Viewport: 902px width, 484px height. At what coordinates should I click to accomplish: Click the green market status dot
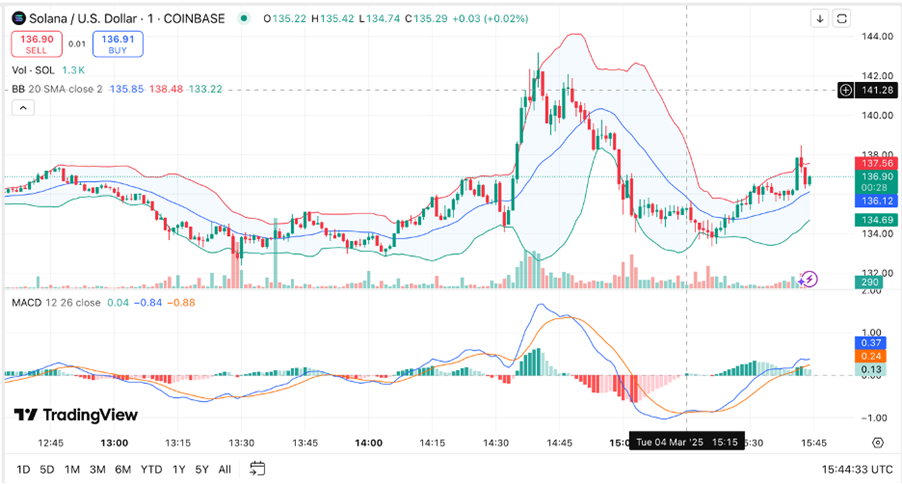coord(243,18)
